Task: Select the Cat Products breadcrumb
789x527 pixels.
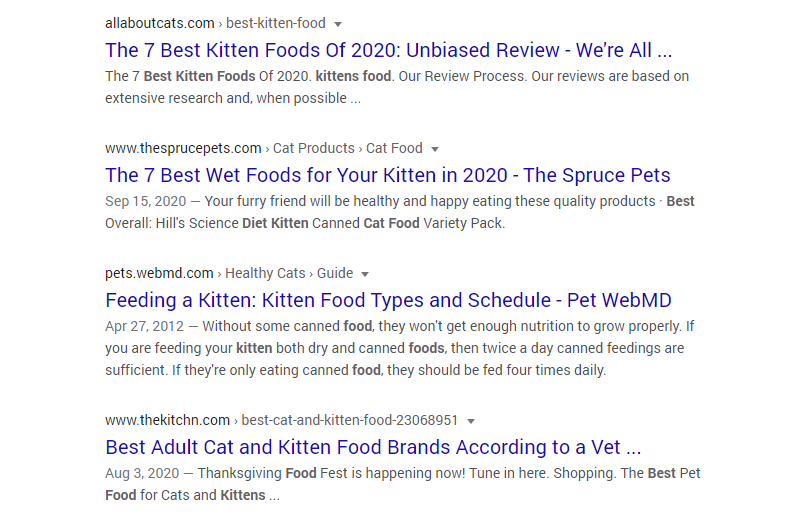Action: [x=313, y=148]
